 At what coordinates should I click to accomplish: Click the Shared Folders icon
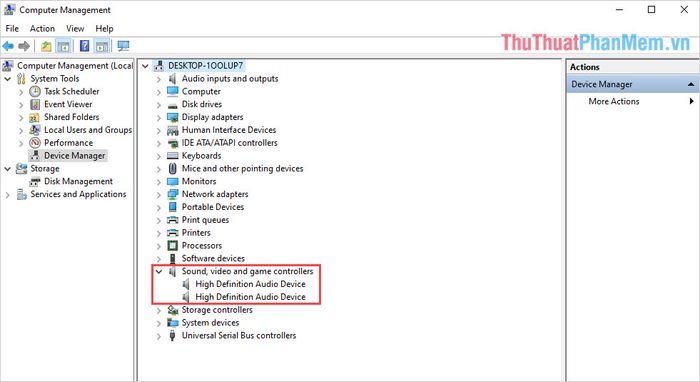click(x=35, y=117)
